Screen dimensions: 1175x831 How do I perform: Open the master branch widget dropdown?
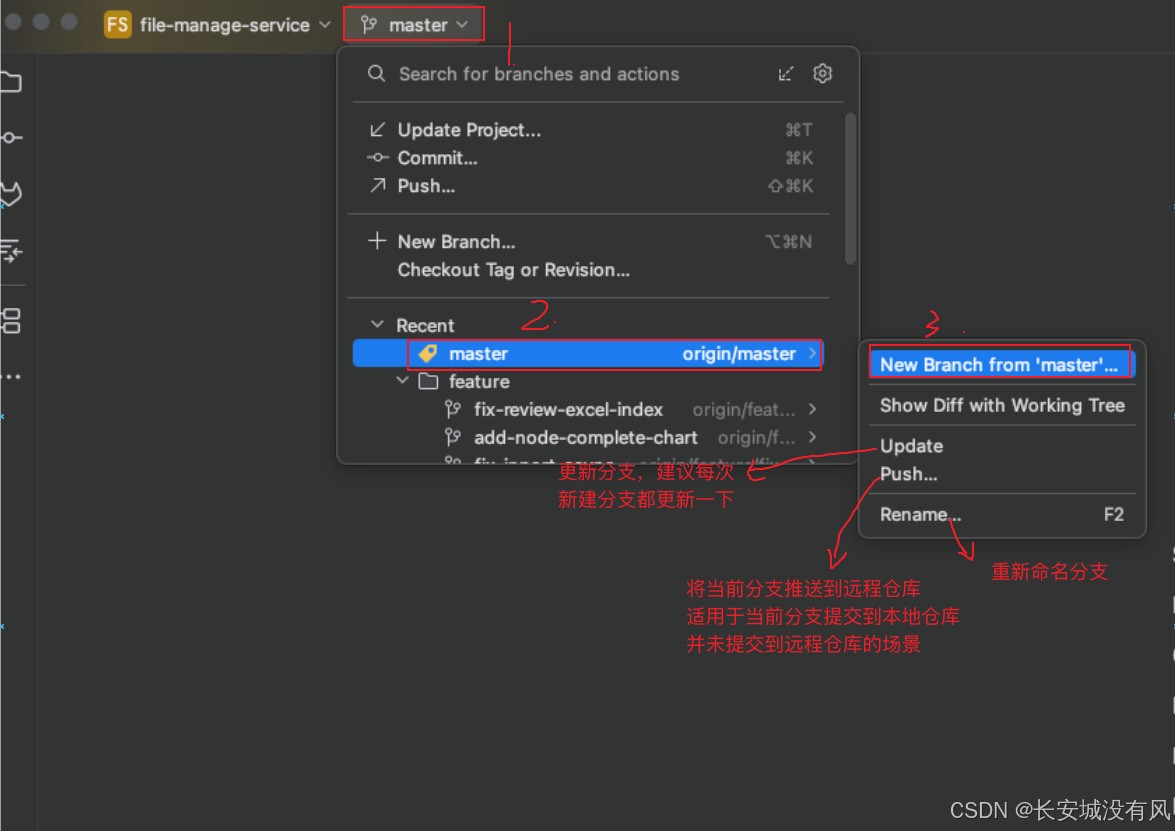(x=414, y=25)
